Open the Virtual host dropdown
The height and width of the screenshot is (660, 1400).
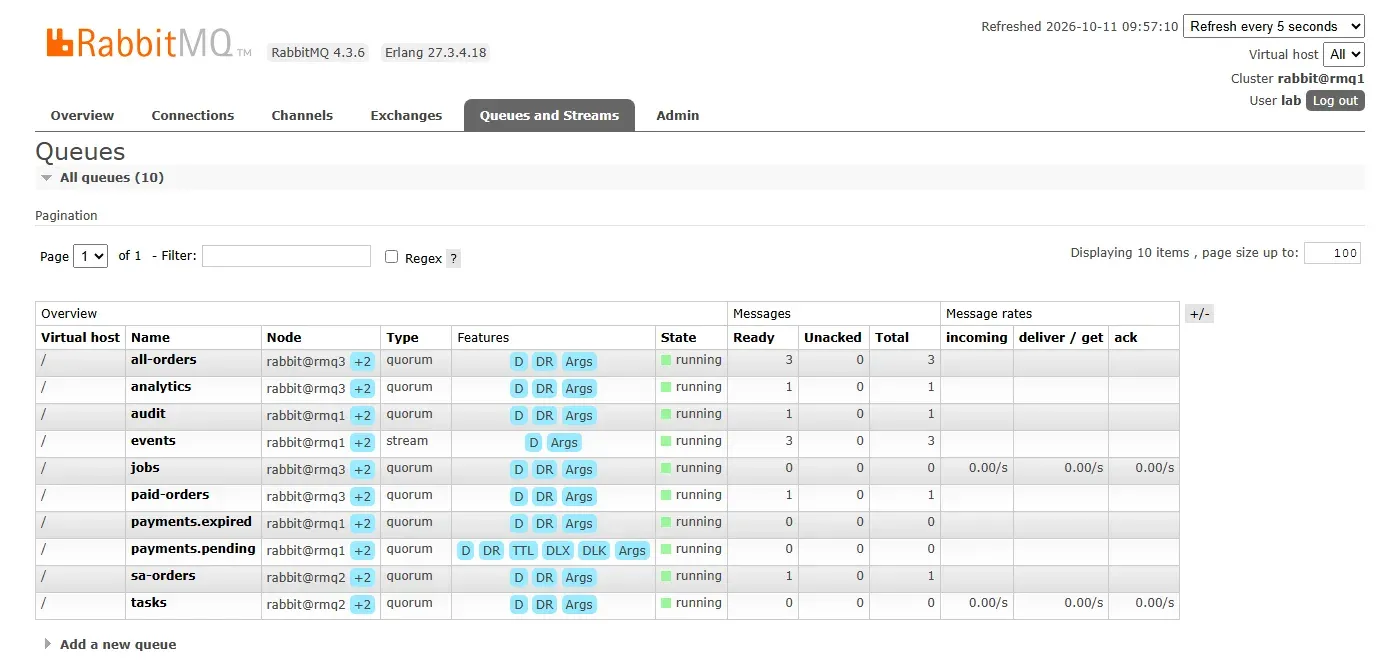pos(1343,54)
